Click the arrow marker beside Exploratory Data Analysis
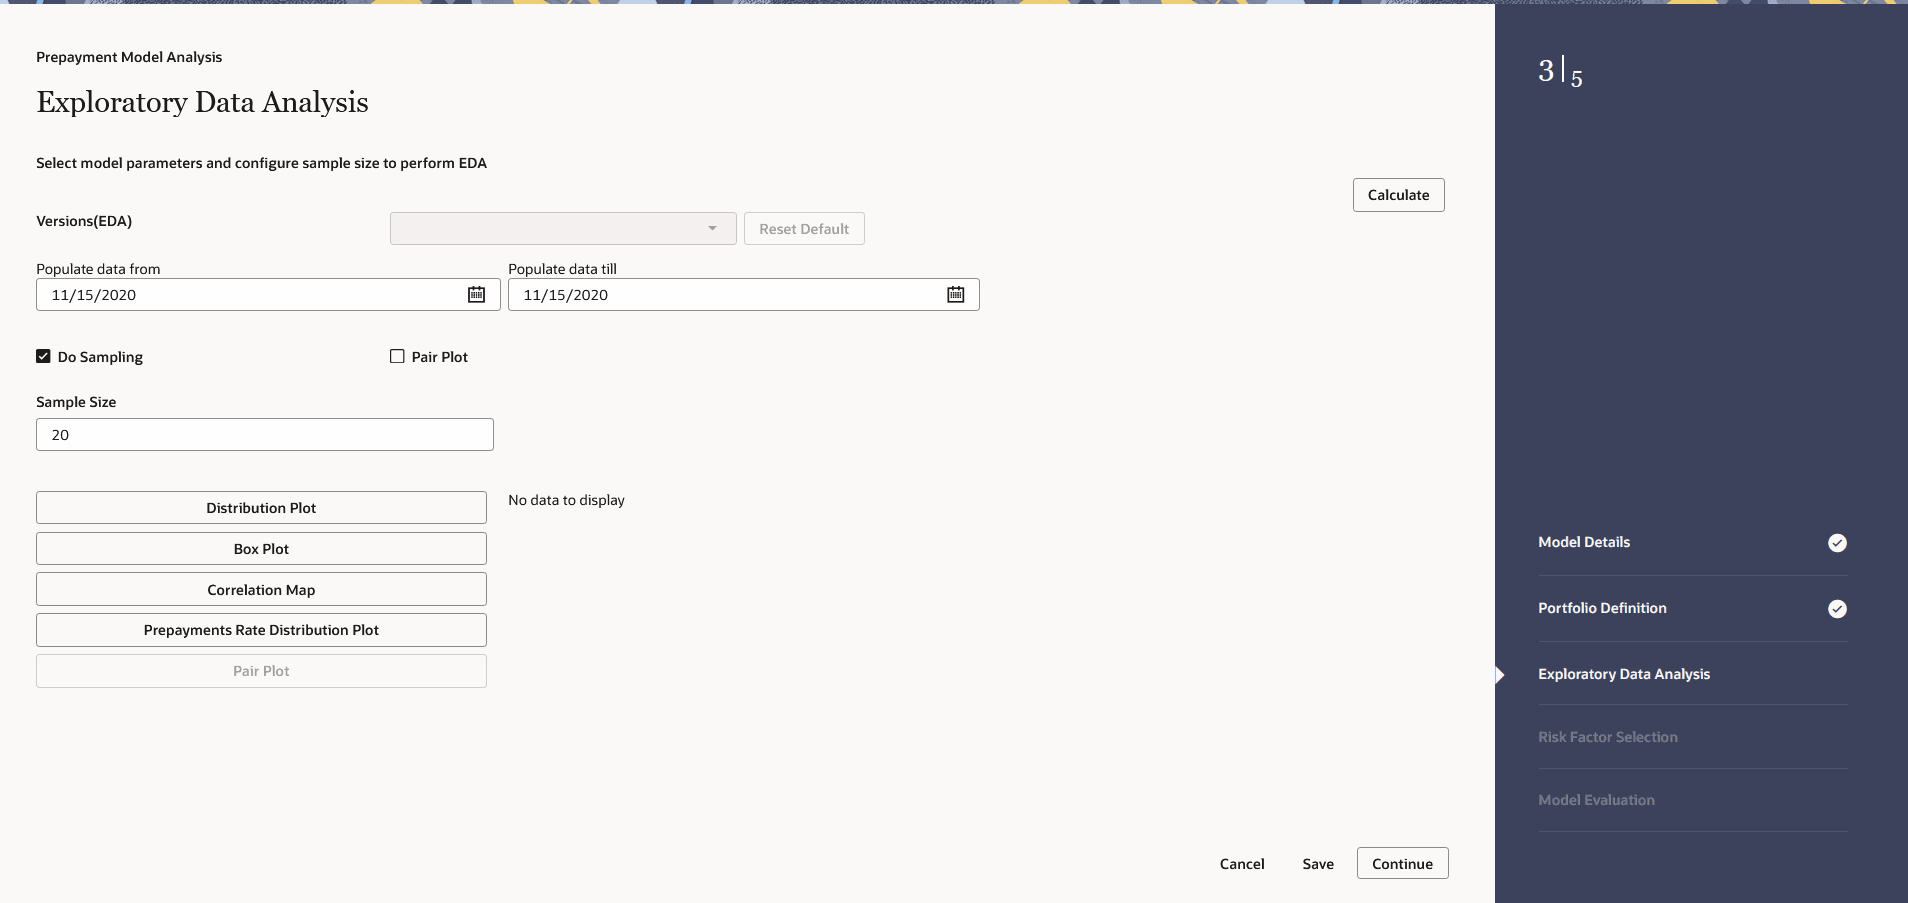This screenshot has width=1908, height=903. [1499, 675]
